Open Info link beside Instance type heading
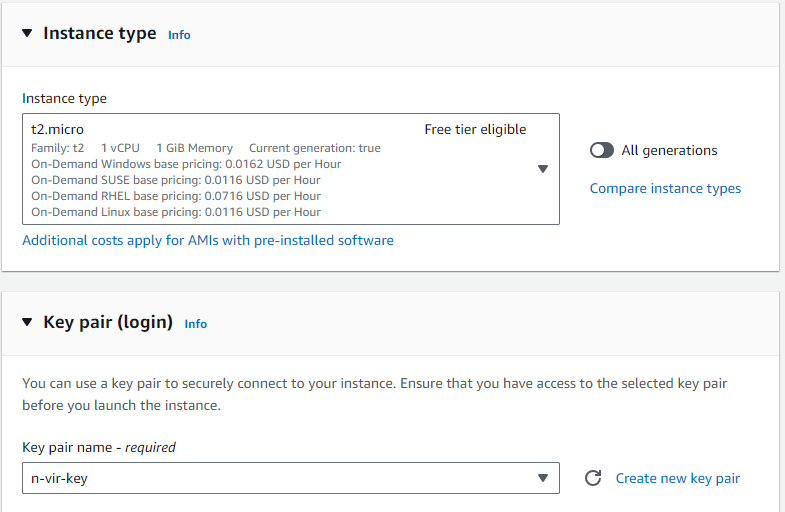The image size is (785, 512). point(179,35)
